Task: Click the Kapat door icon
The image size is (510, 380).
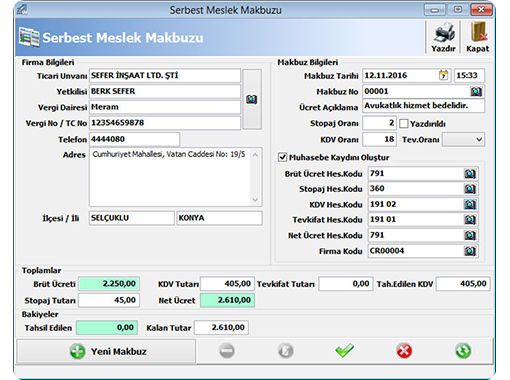Action: (478, 32)
